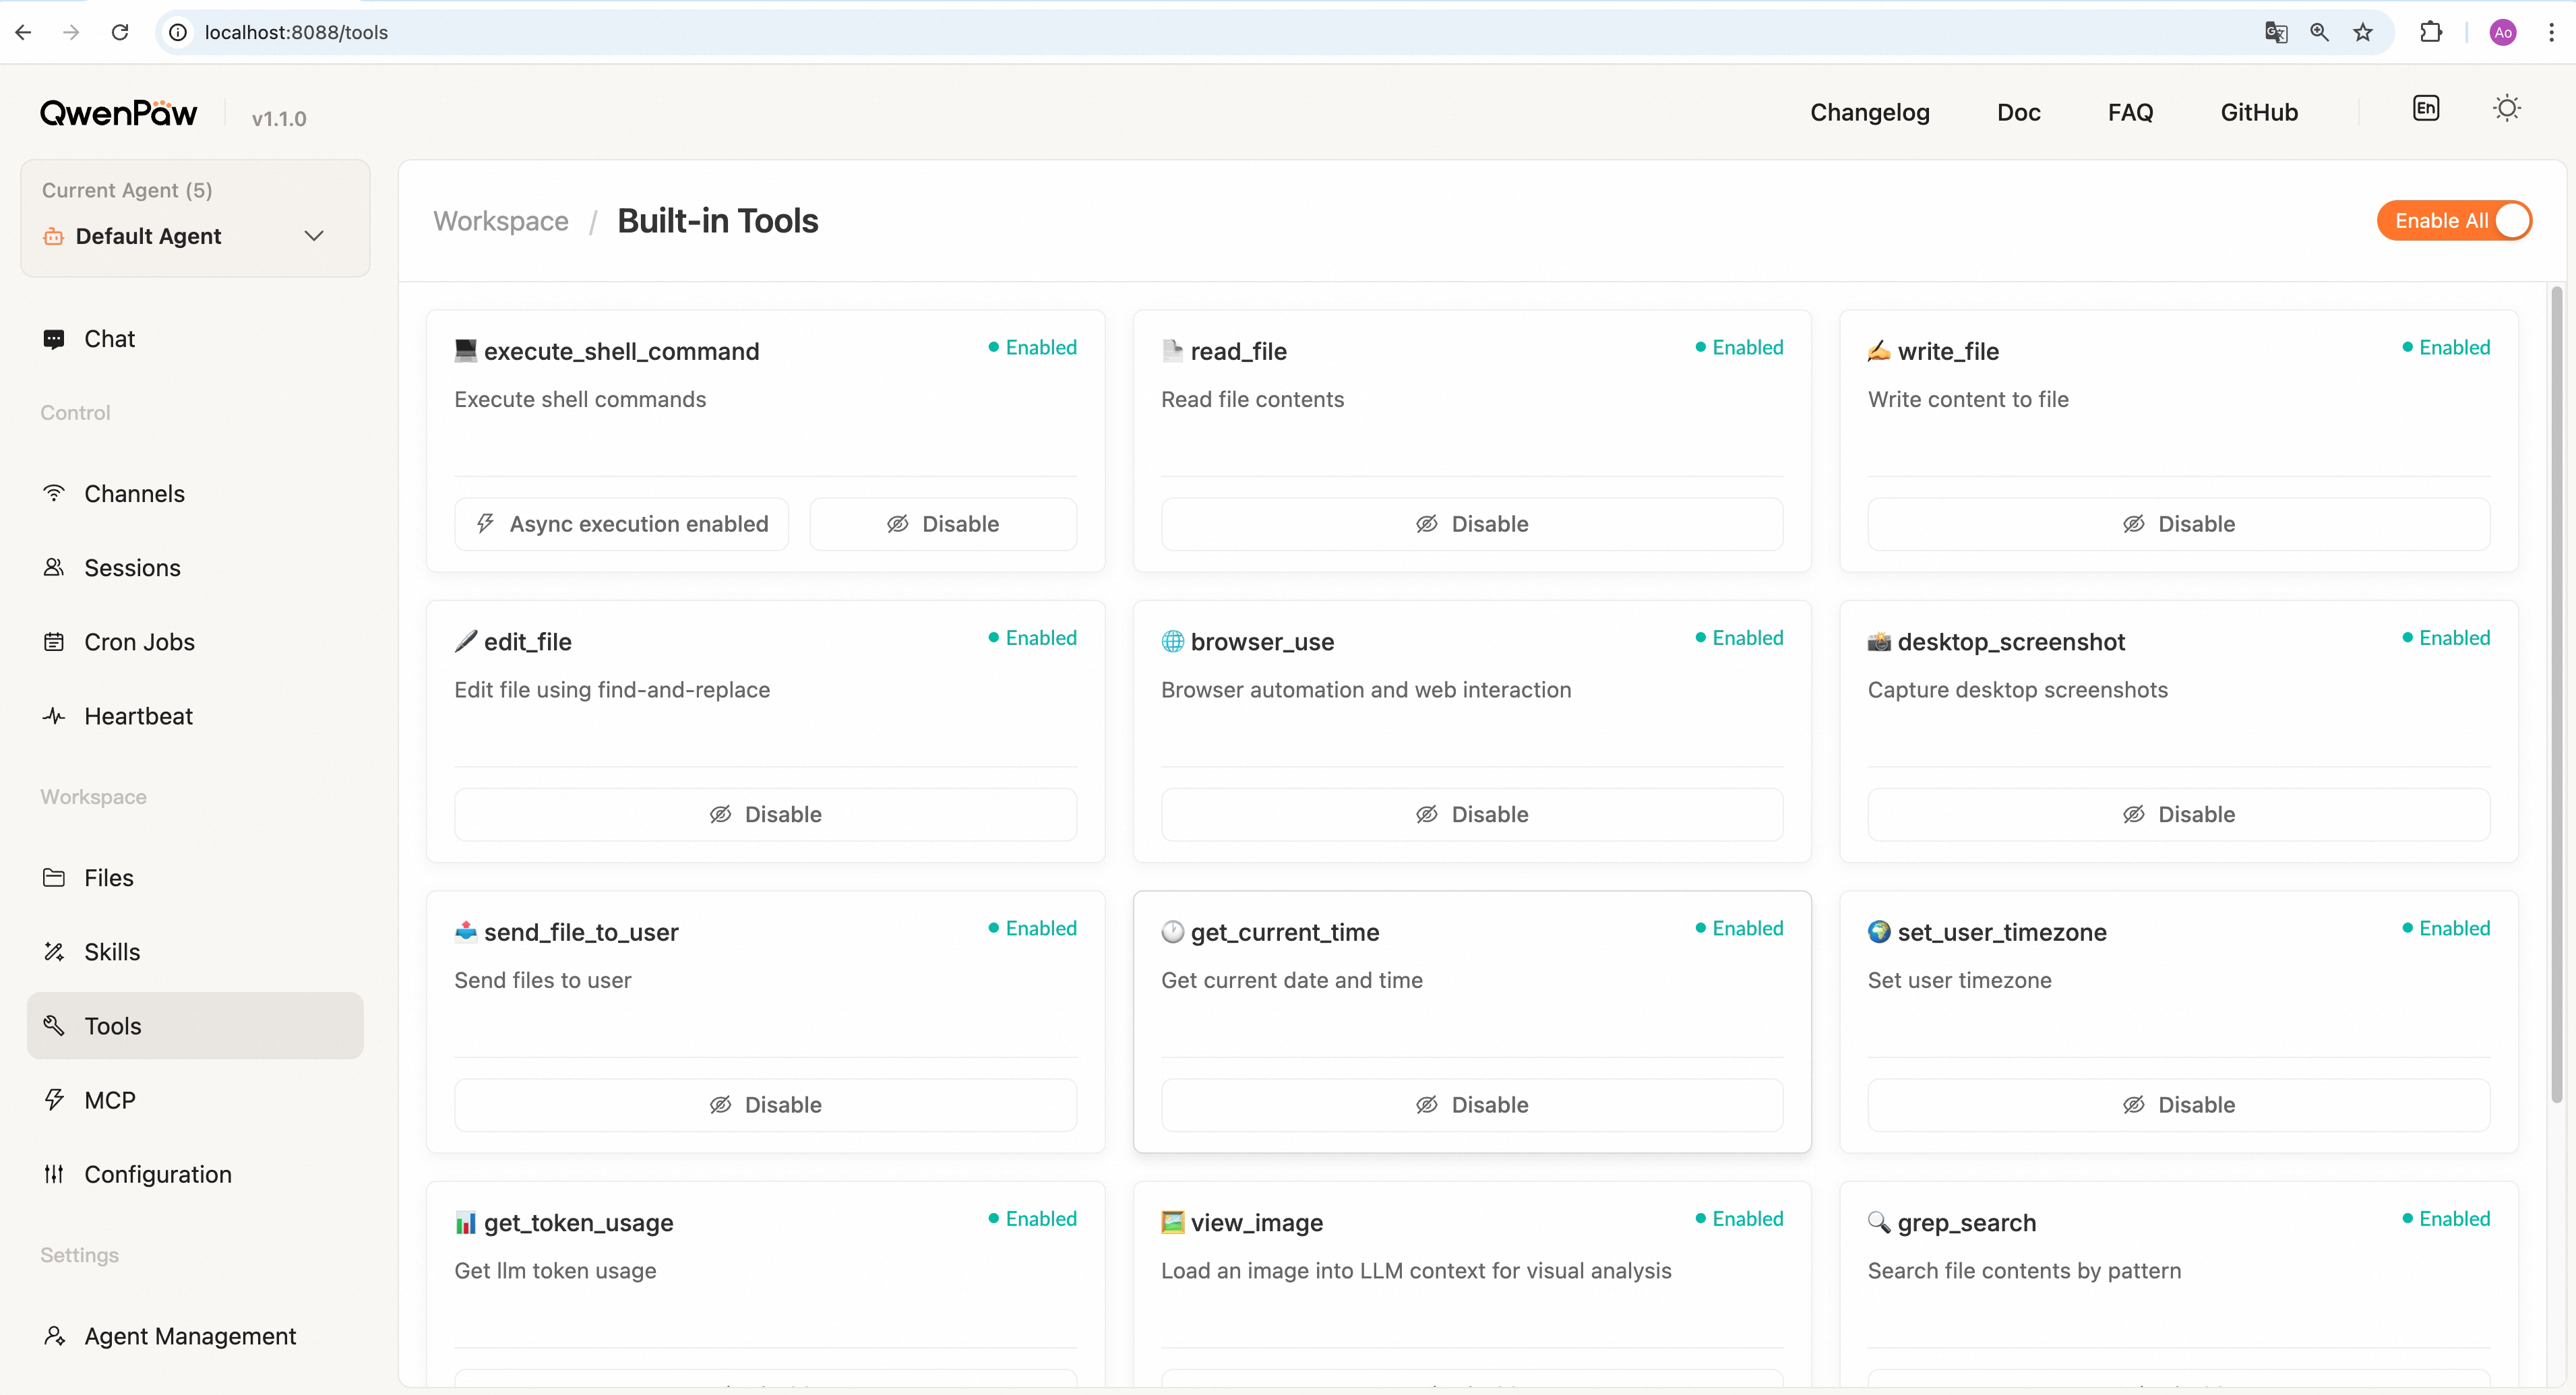The width and height of the screenshot is (2576, 1395).
Task: Click the QwenPaw logo
Action: [x=118, y=113]
